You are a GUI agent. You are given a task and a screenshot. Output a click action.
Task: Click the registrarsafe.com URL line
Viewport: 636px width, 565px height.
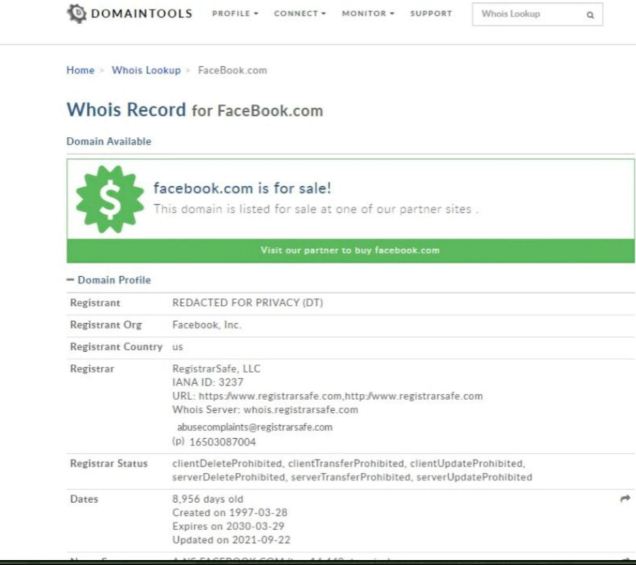(x=327, y=396)
